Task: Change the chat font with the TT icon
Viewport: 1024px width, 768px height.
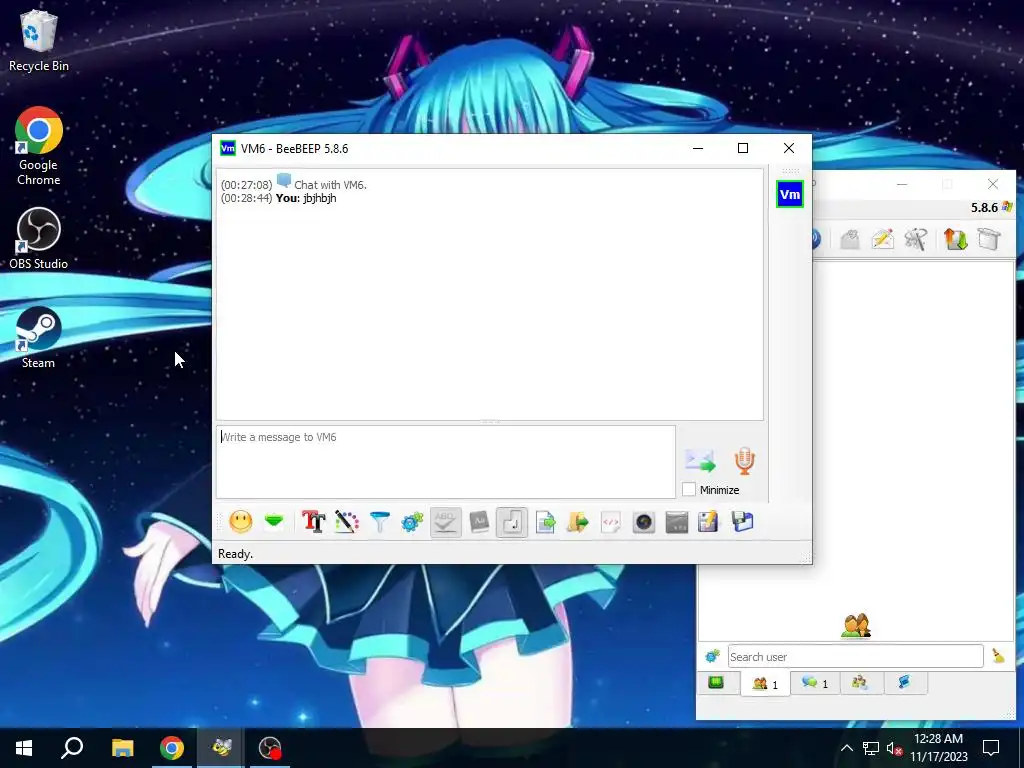Action: 313,522
